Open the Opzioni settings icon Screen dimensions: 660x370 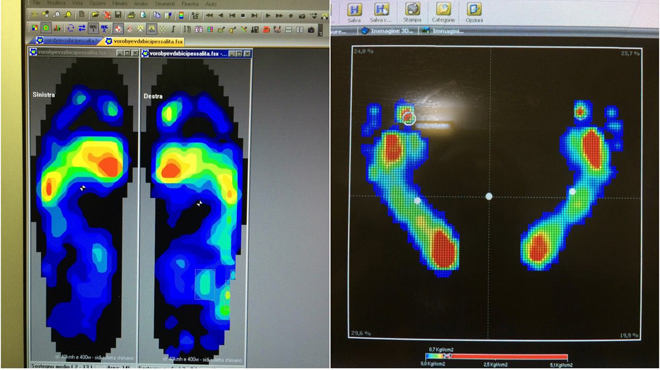coord(474,9)
